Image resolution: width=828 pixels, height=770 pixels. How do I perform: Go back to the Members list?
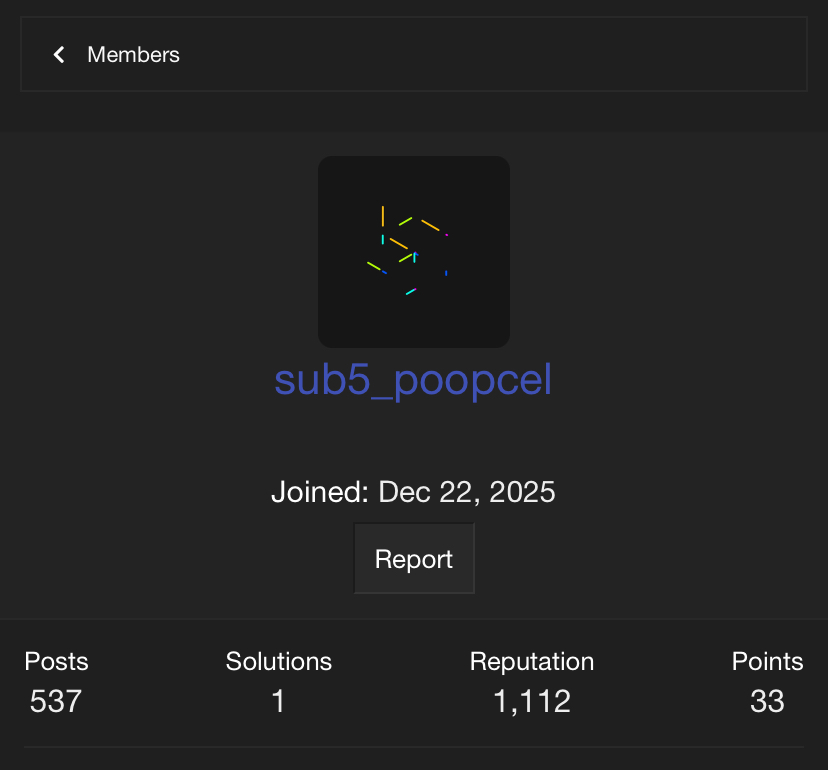coord(133,55)
